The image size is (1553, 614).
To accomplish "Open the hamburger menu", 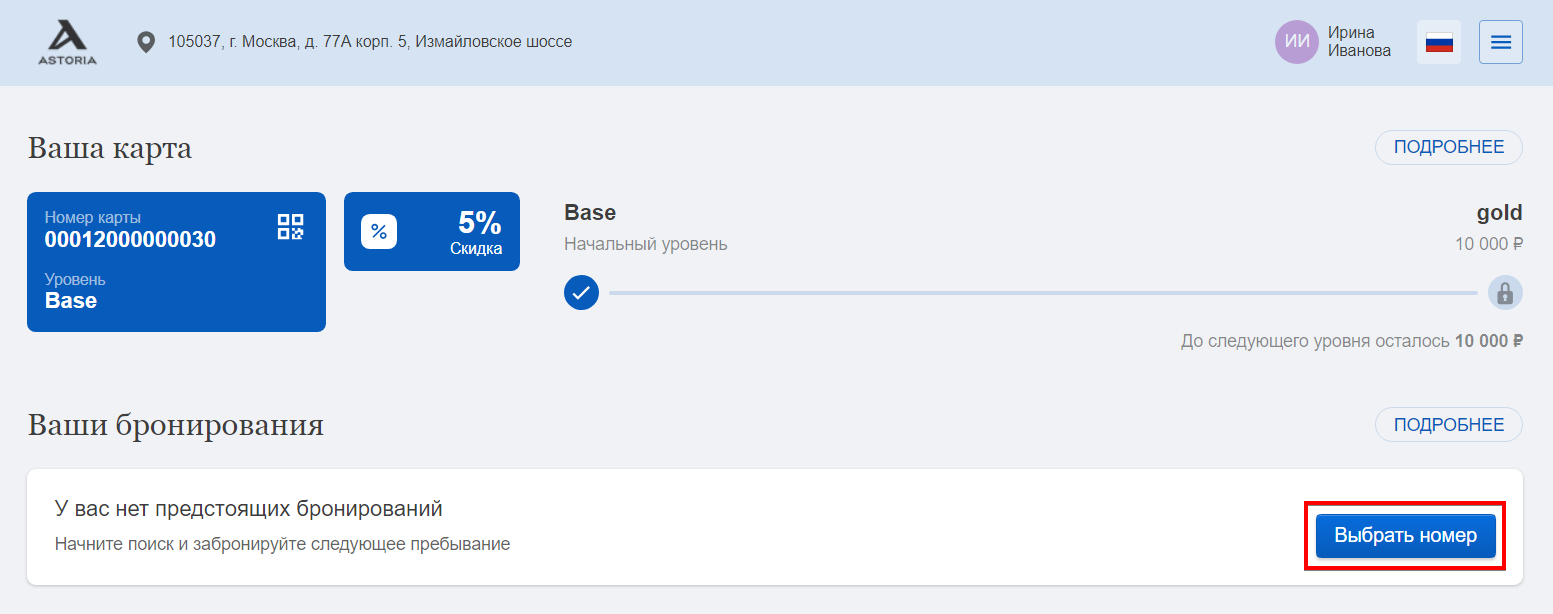I will 1501,42.
